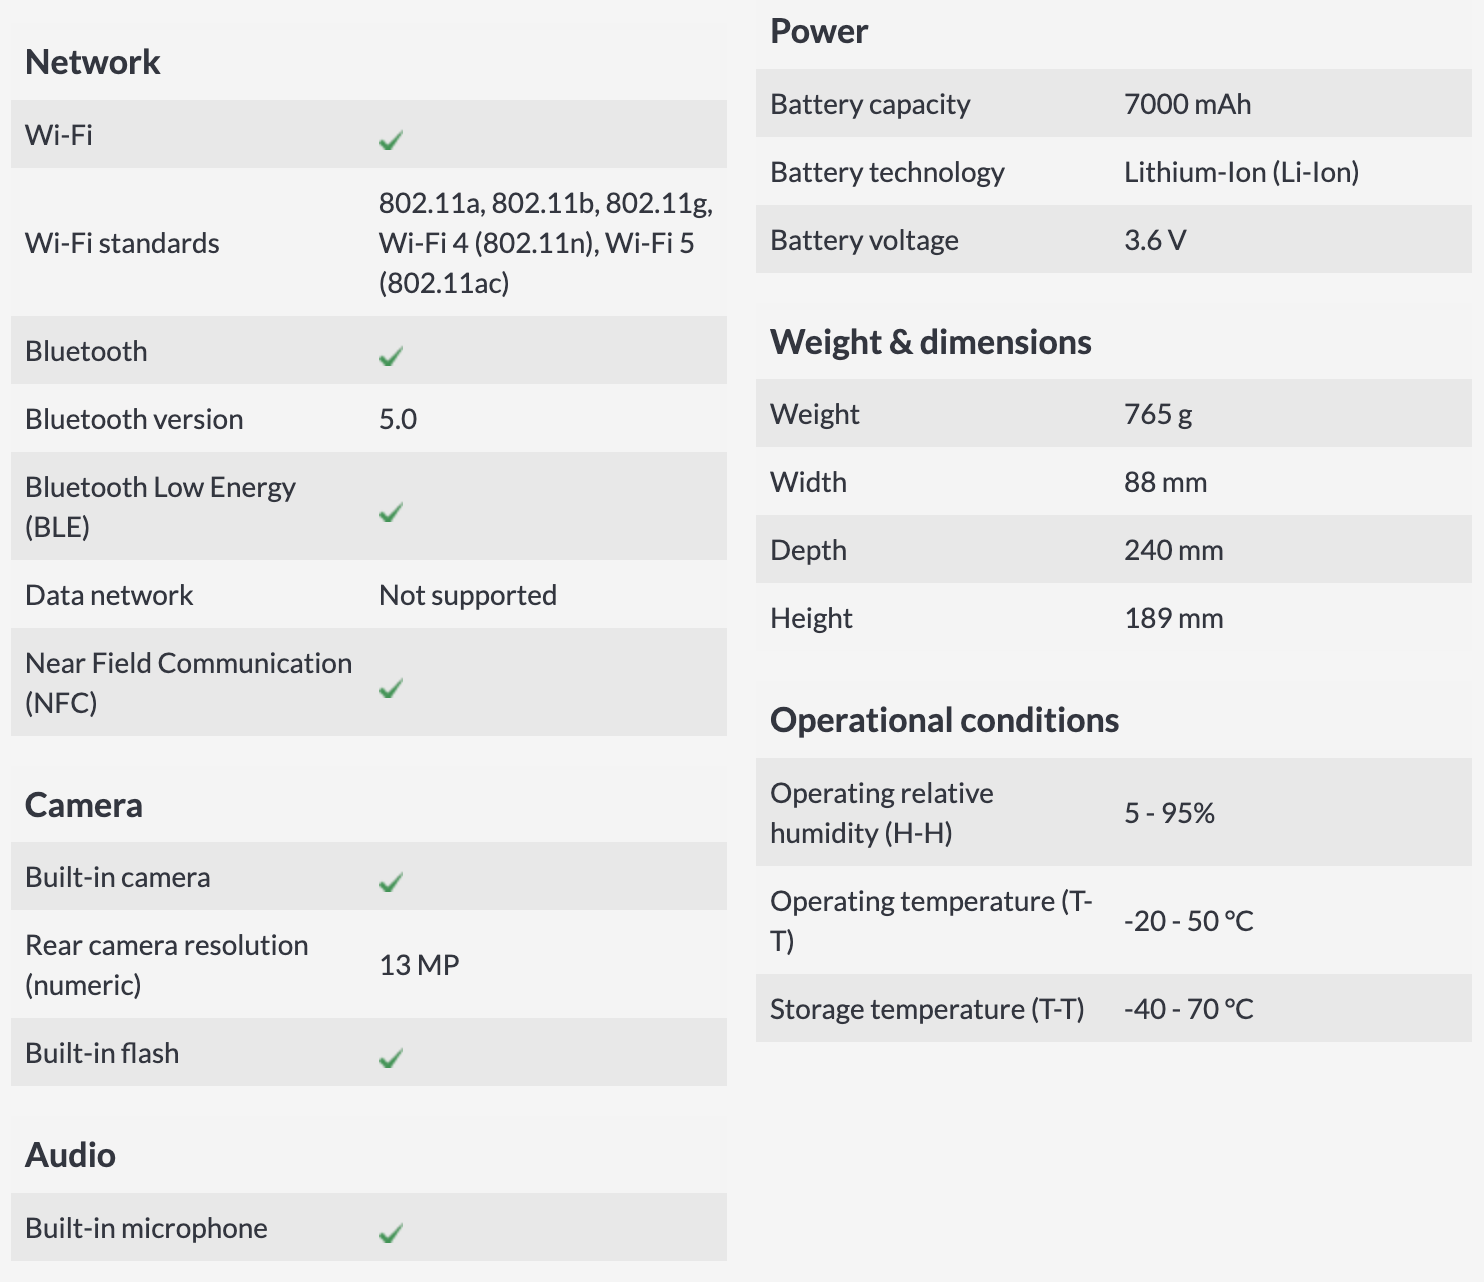This screenshot has height=1282, width=1484.
Task: Click the Audio section heading
Action: tap(70, 1155)
